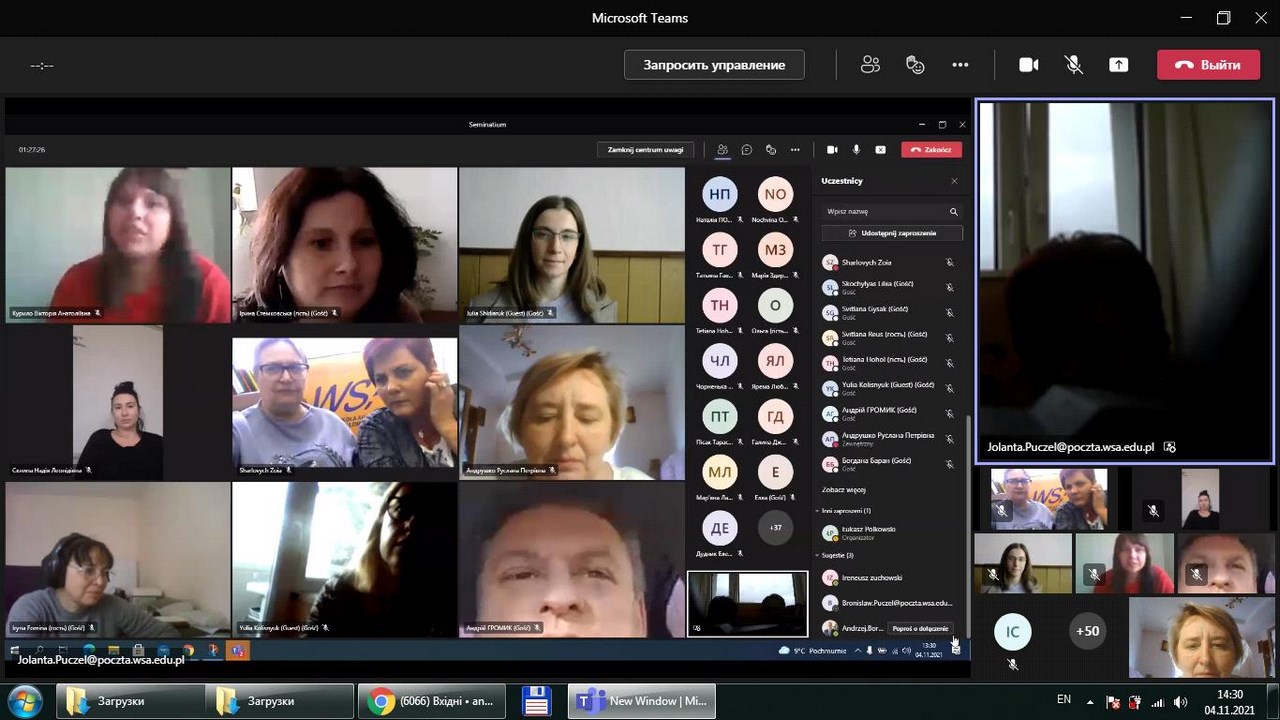Screen dimensions: 1280x720
Task: Open the reactions and raise hand icon
Action: click(915, 65)
